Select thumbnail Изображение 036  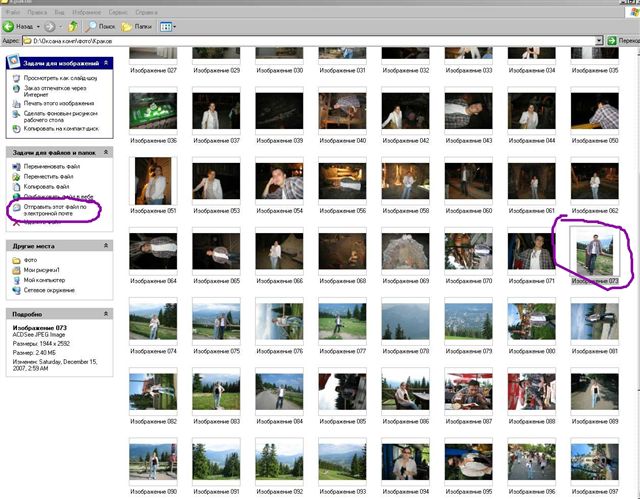(153, 111)
